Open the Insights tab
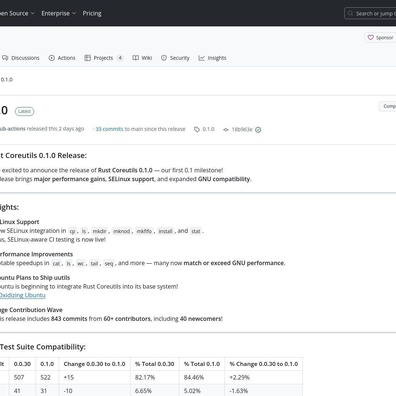 click(212, 58)
